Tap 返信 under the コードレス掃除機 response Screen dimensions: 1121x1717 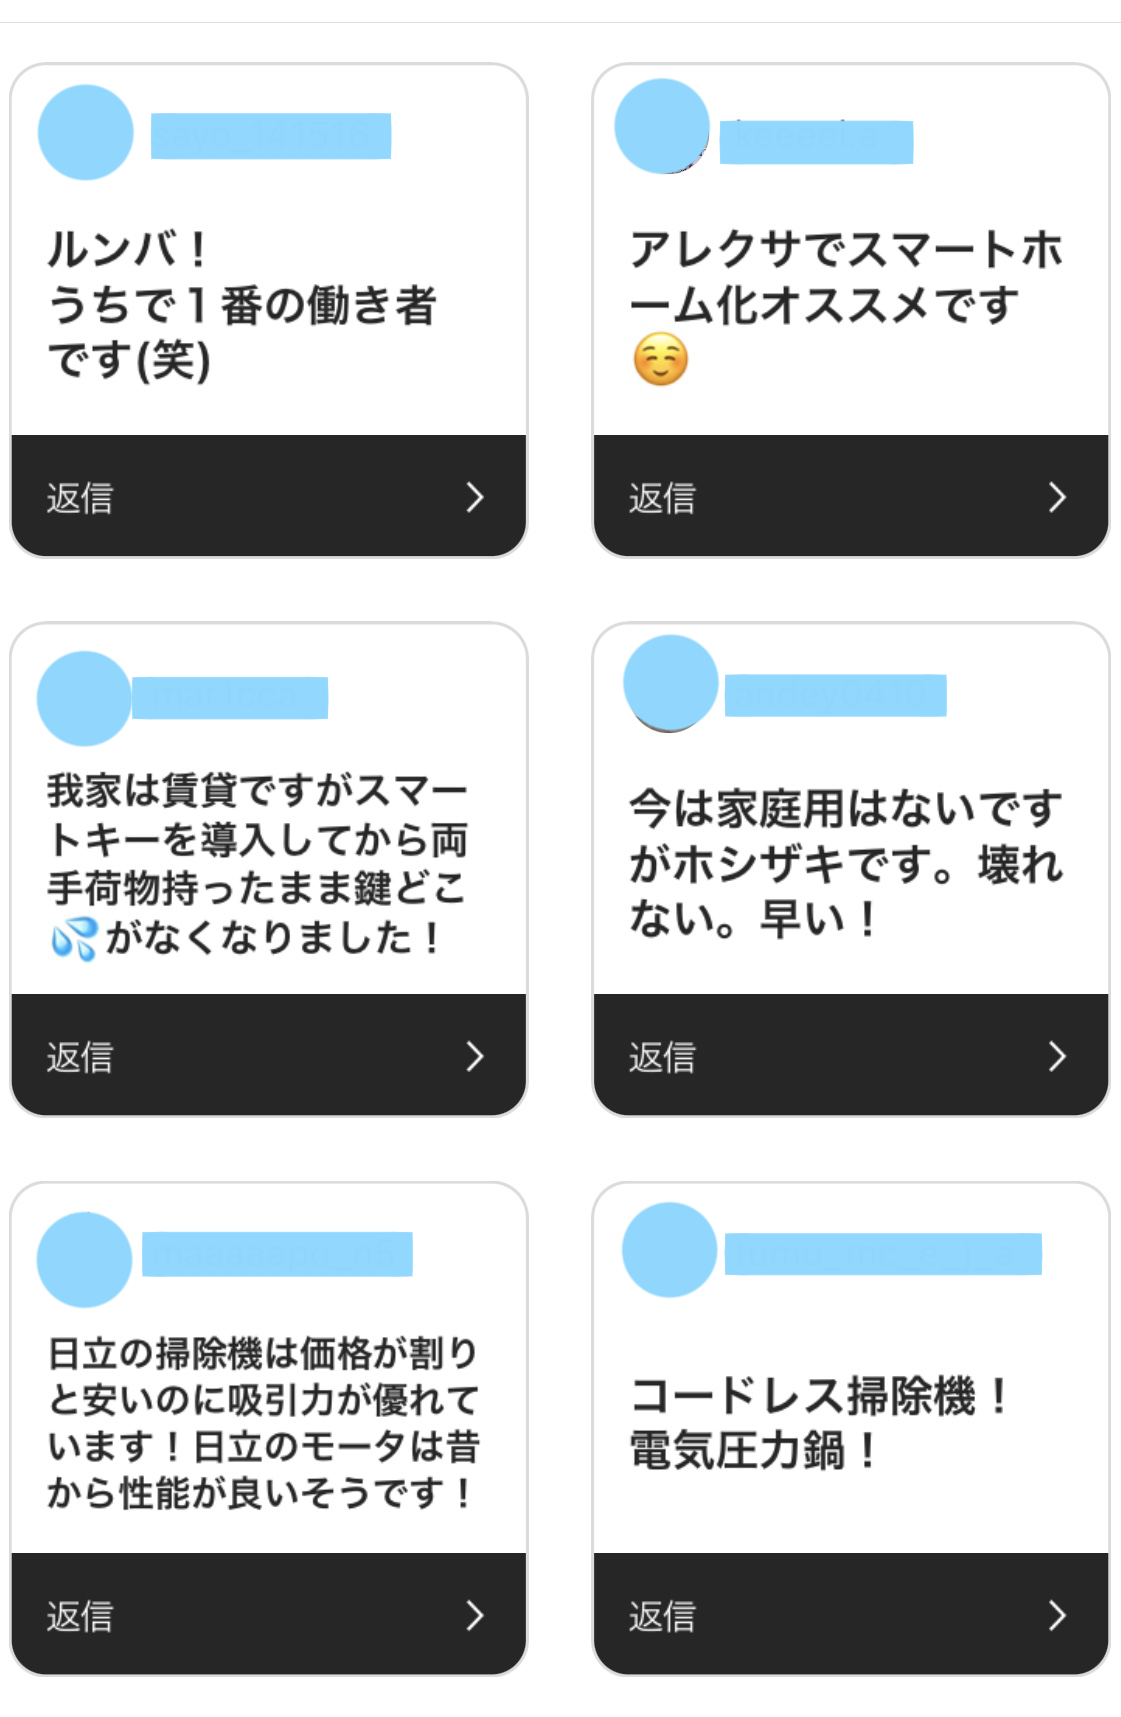(662, 1616)
